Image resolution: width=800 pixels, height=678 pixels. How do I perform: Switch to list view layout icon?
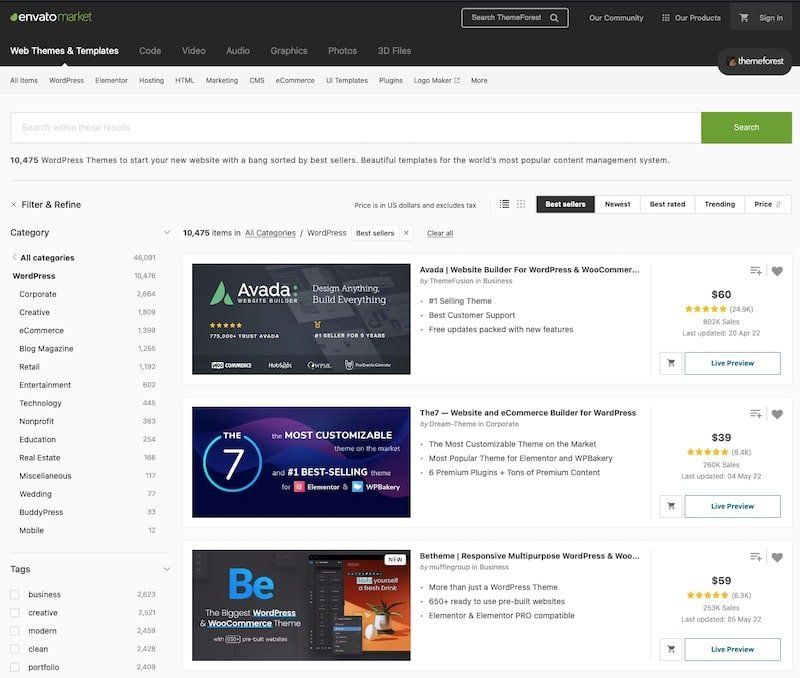click(x=504, y=204)
